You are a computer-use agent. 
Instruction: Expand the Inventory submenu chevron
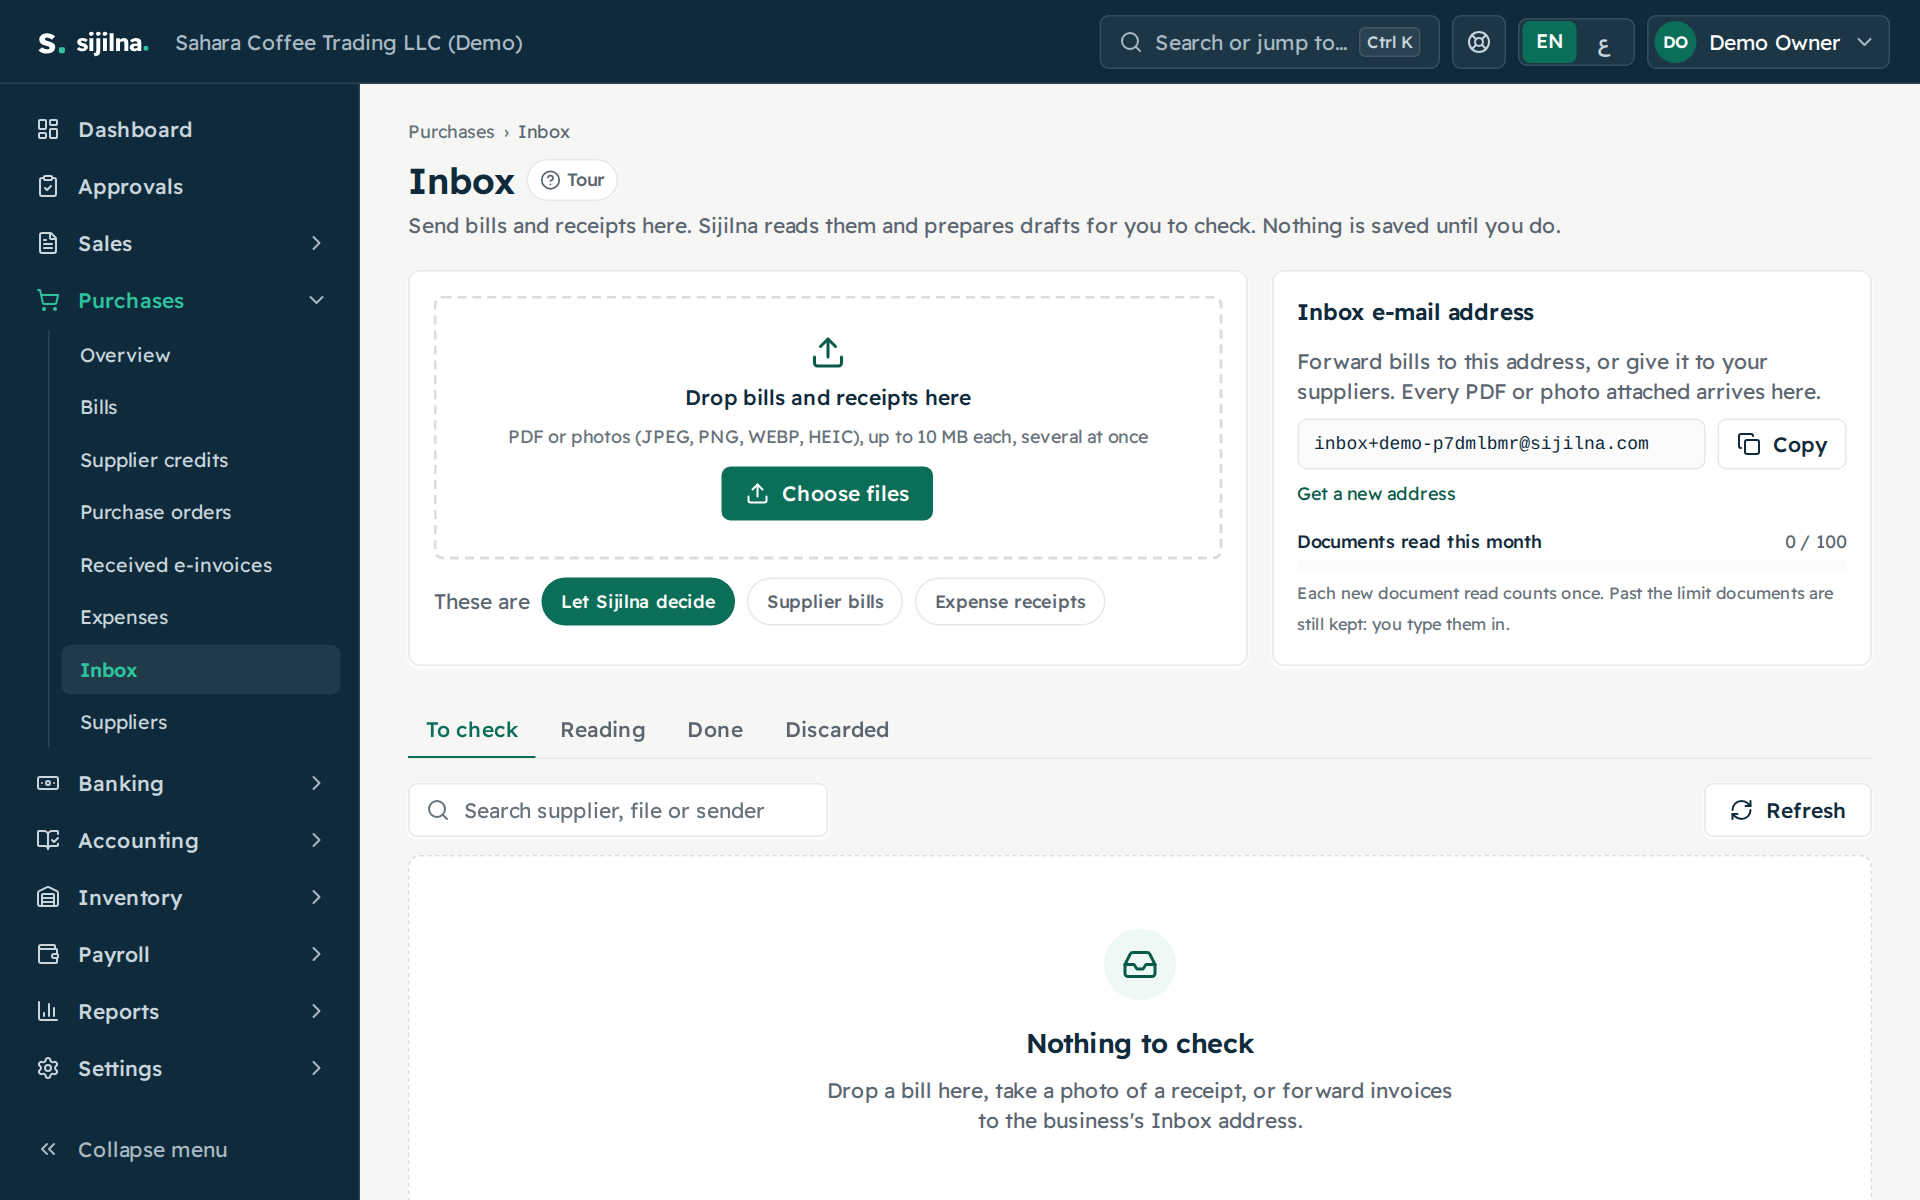pos(316,897)
